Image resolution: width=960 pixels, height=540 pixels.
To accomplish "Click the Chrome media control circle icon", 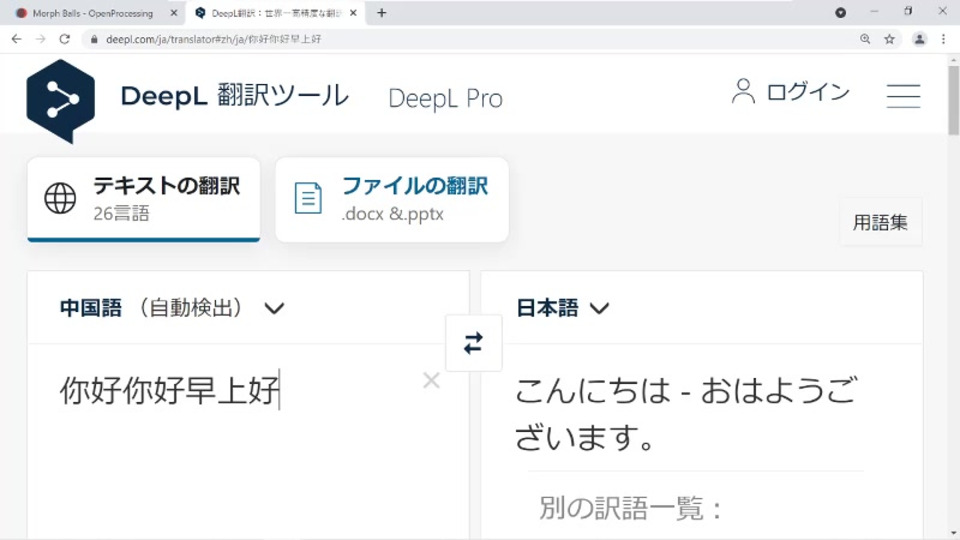I will pos(841,12).
